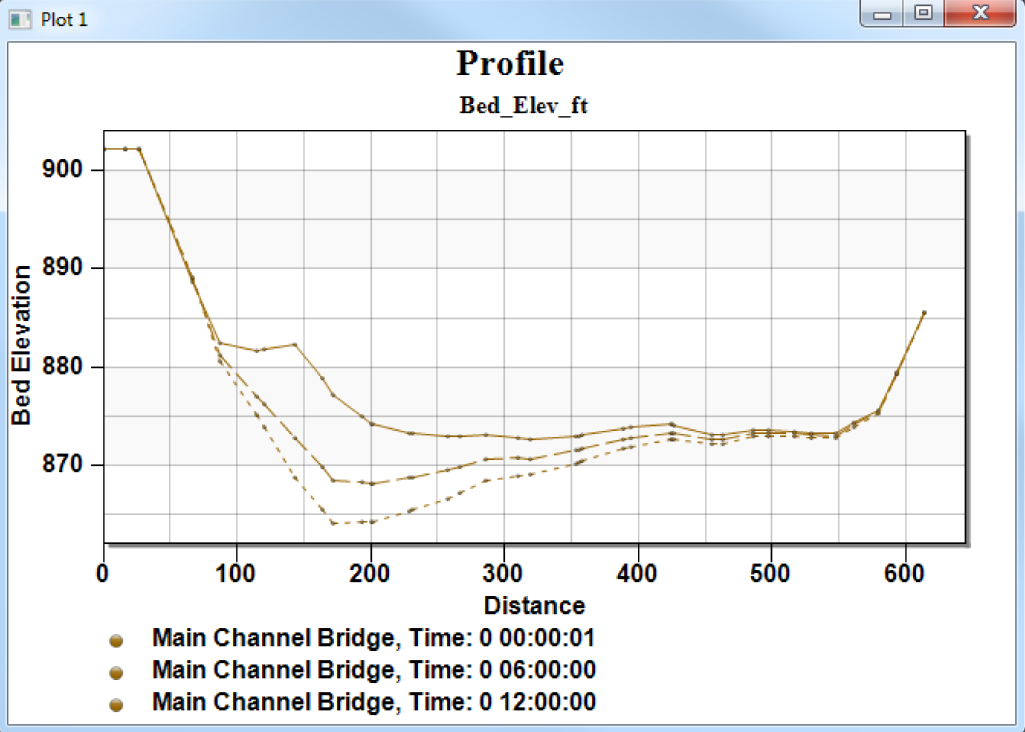Click the "Plot 1" title bar text

(x=63, y=19)
